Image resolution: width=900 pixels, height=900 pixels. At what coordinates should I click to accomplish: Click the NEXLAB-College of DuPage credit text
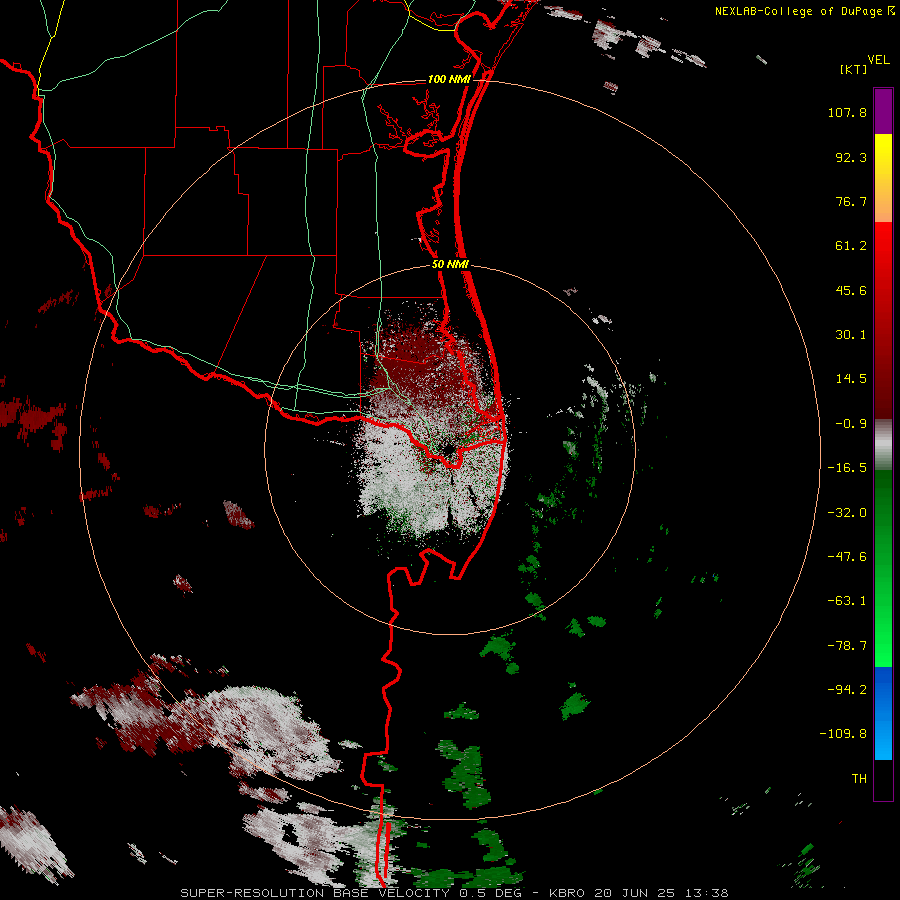pyautogui.click(x=805, y=11)
